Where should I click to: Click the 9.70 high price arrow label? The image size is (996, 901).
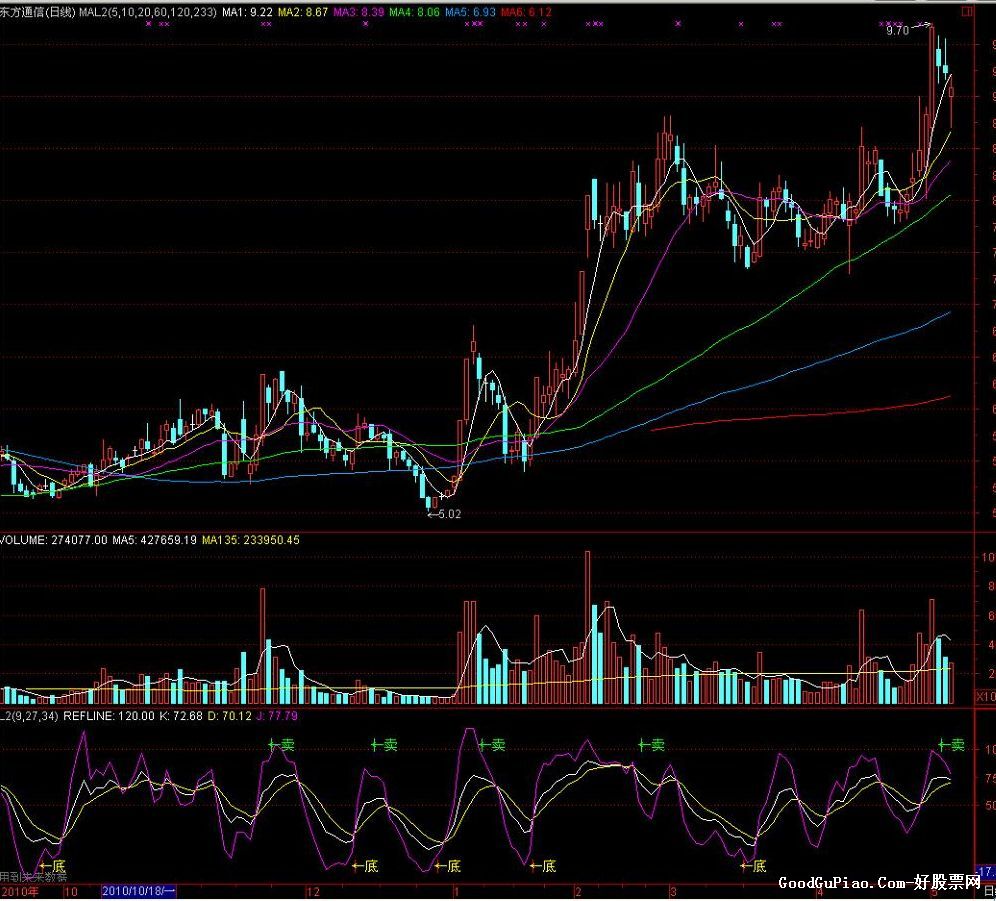coord(902,31)
